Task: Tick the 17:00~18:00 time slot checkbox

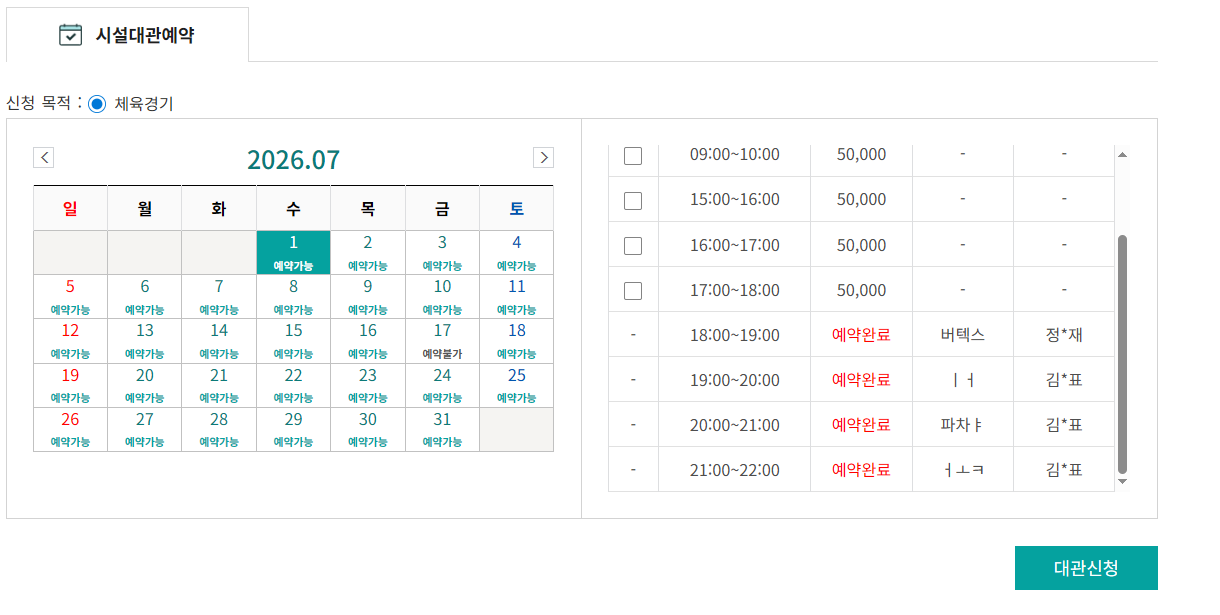Action: click(x=633, y=290)
